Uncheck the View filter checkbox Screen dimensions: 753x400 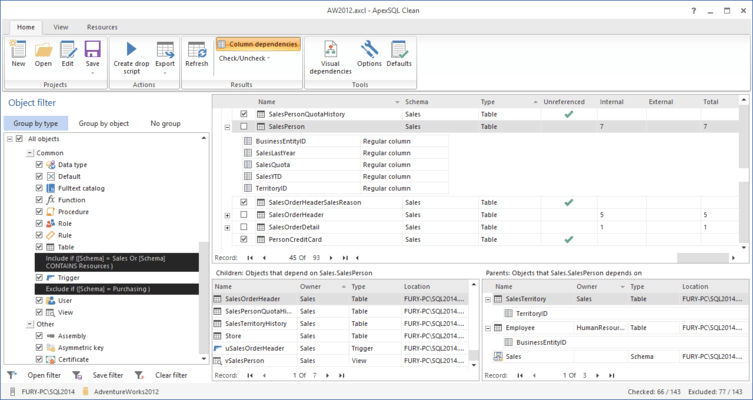coord(39,313)
